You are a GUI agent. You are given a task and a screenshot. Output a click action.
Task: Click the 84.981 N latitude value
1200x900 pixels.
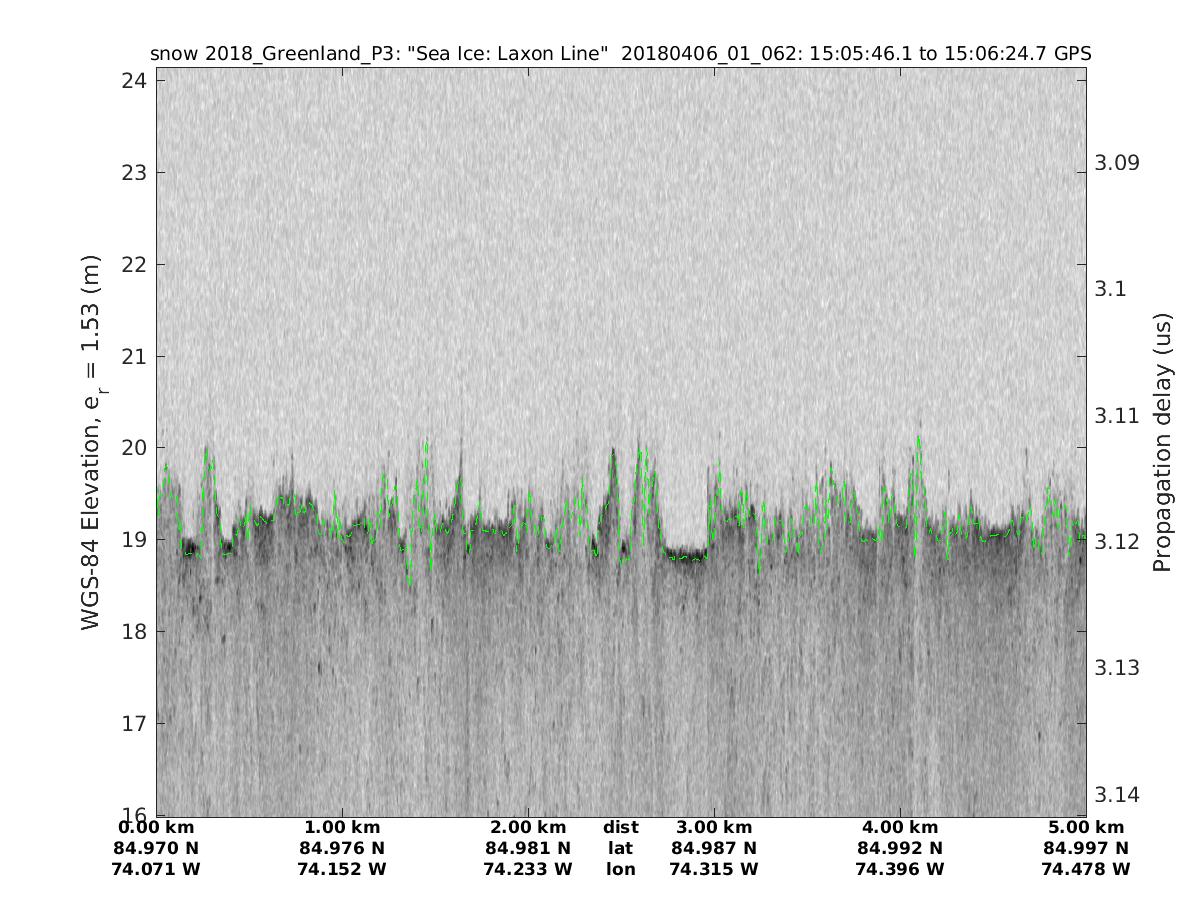coord(528,848)
